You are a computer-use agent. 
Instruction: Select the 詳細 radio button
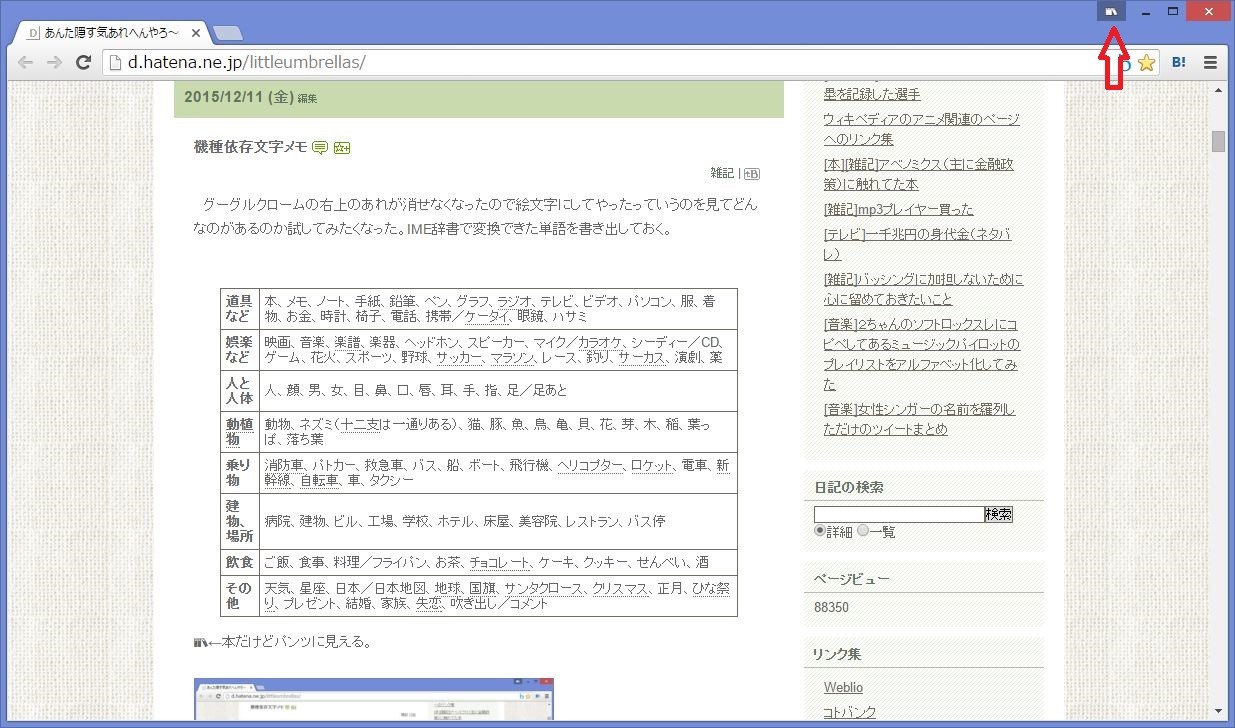pyautogui.click(x=820, y=531)
